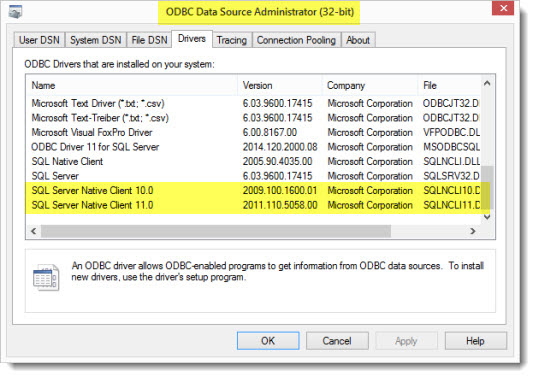
Task: Select the File DSN tab
Action: 149,40
